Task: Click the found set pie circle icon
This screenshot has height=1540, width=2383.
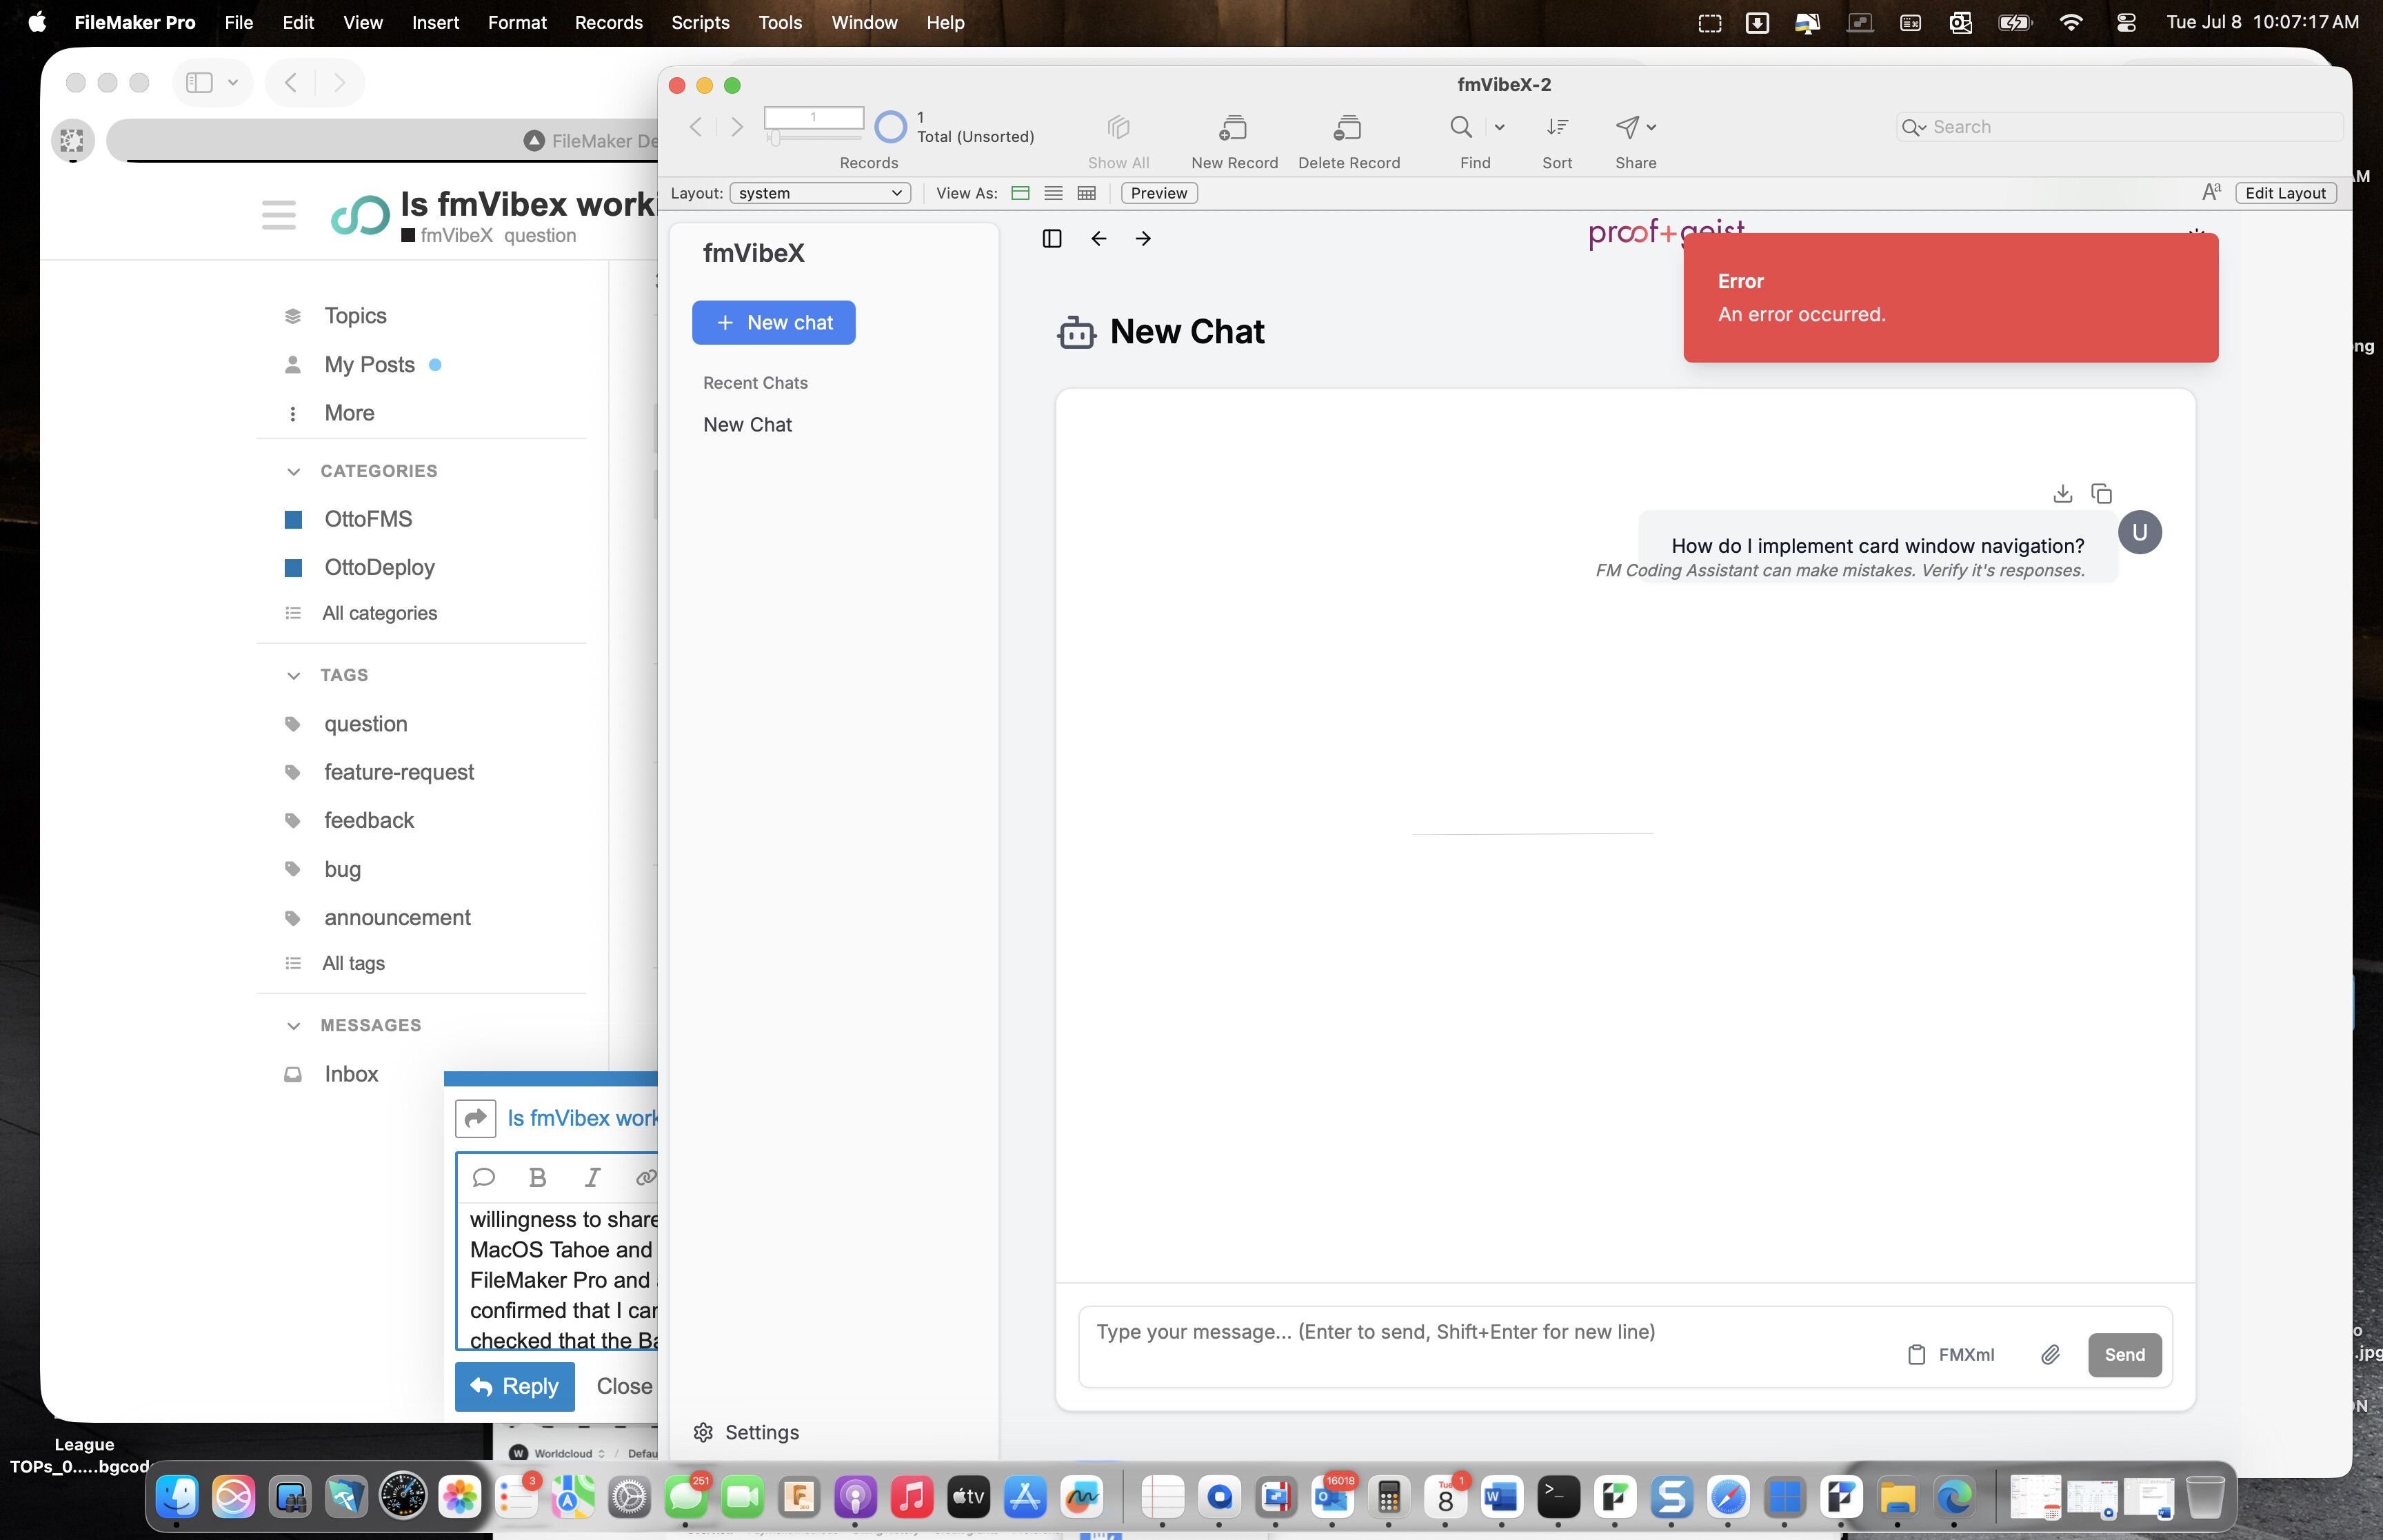Action: point(890,127)
